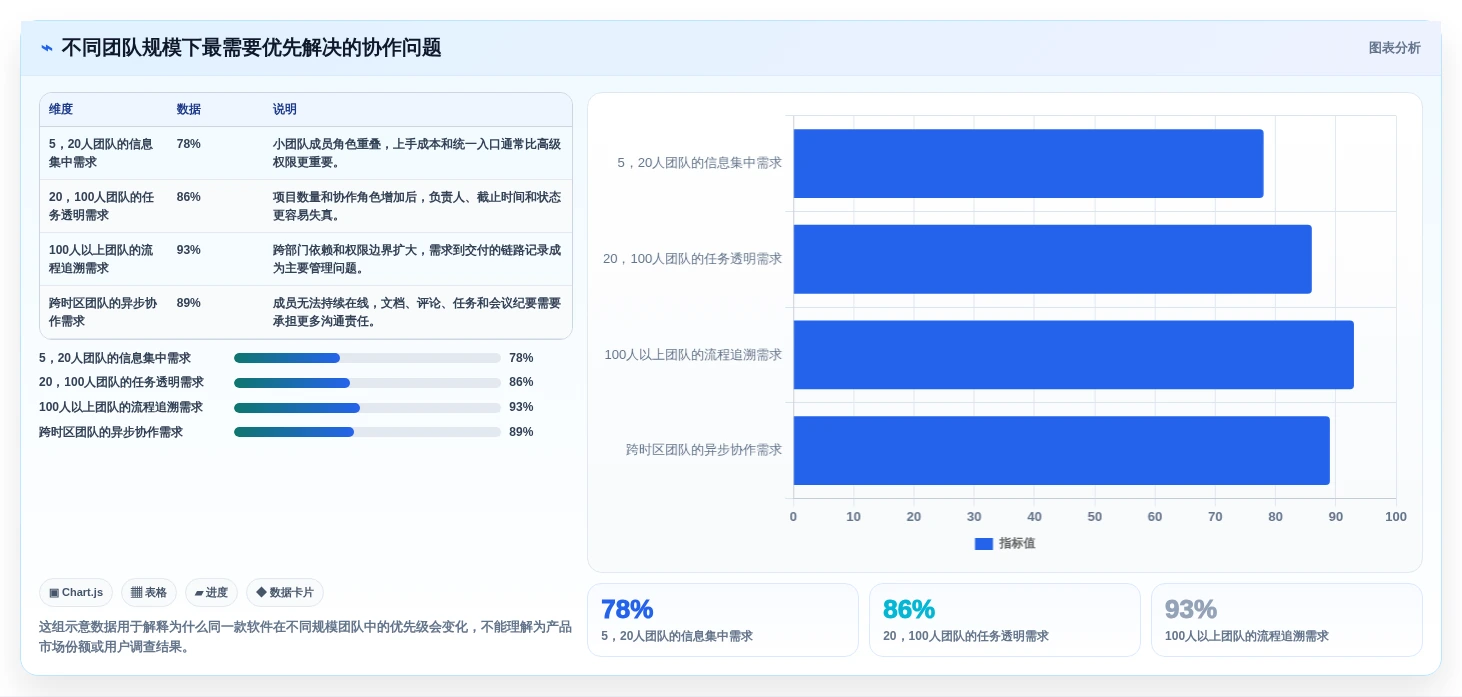1462x697 pixels.
Task: Click the 进度 tag chip
Action: 211,592
